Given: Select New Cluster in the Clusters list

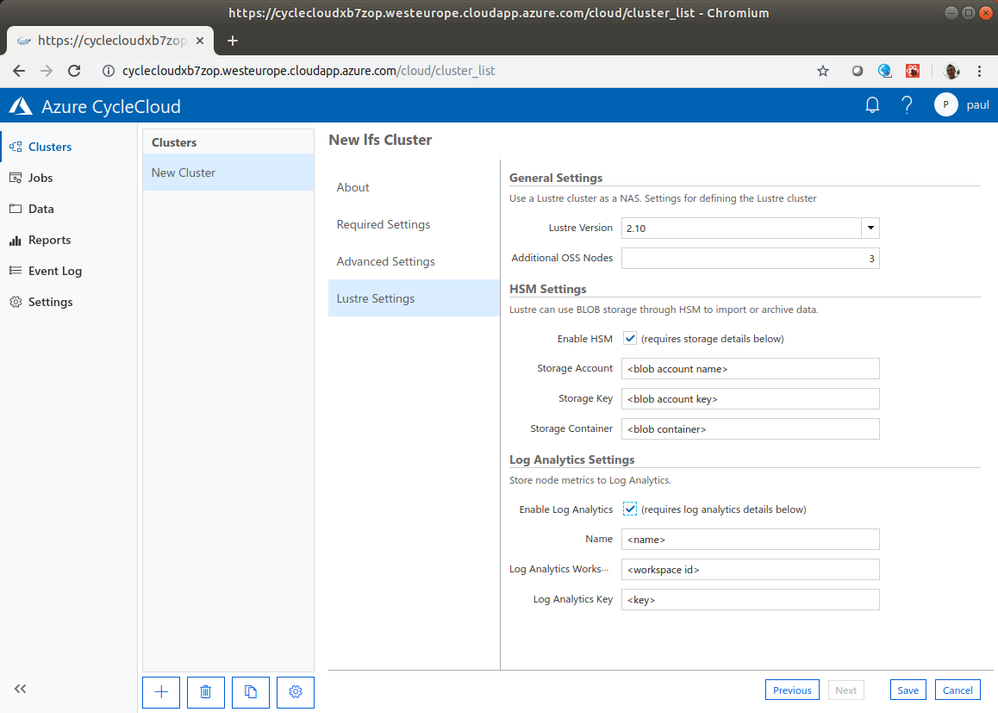Looking at the screenshot, I should pyautogui.click(x=228, y=173).
